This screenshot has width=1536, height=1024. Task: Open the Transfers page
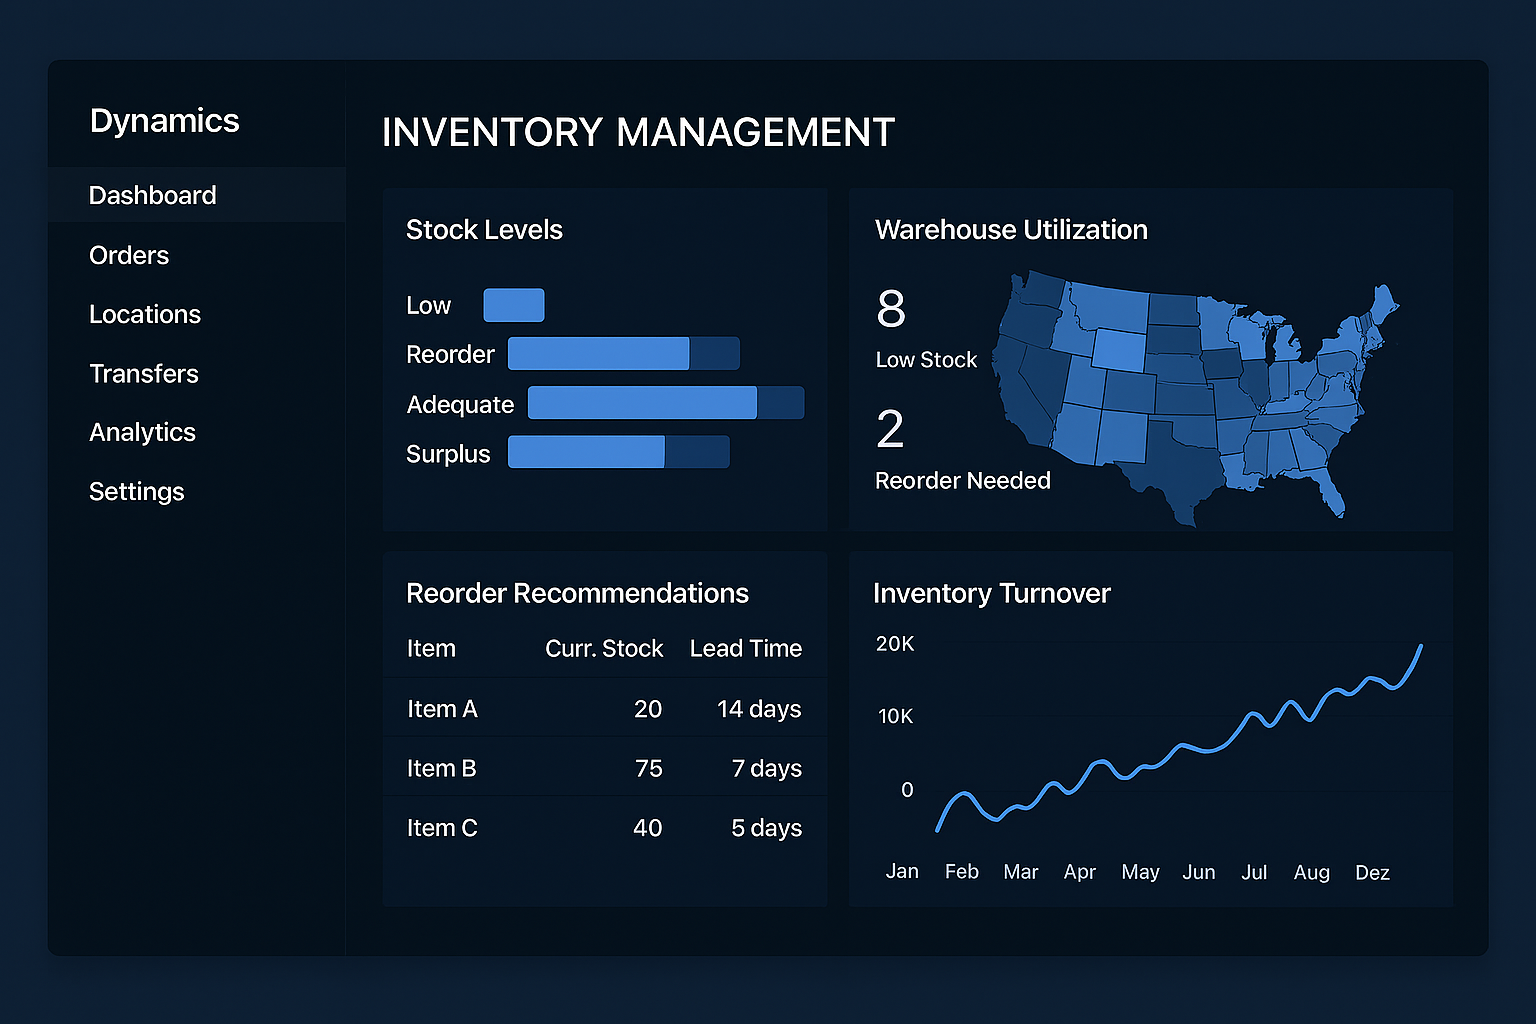pyautogui.click(x=143, y=373)
